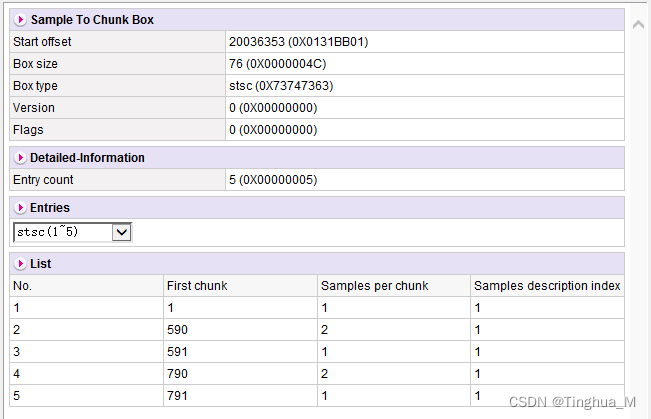Click the Start offset label
This screenshot has width=651, height=419.
[42, 42]
